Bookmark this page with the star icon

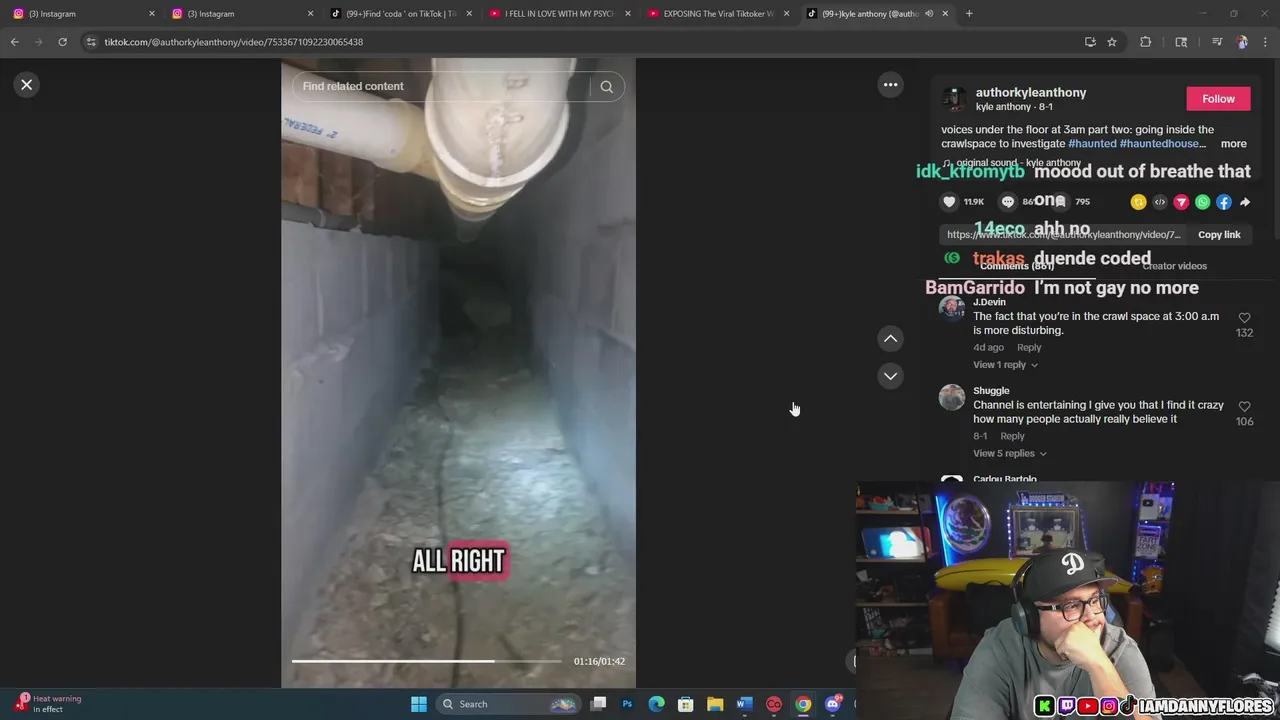tap(1112, 42)
